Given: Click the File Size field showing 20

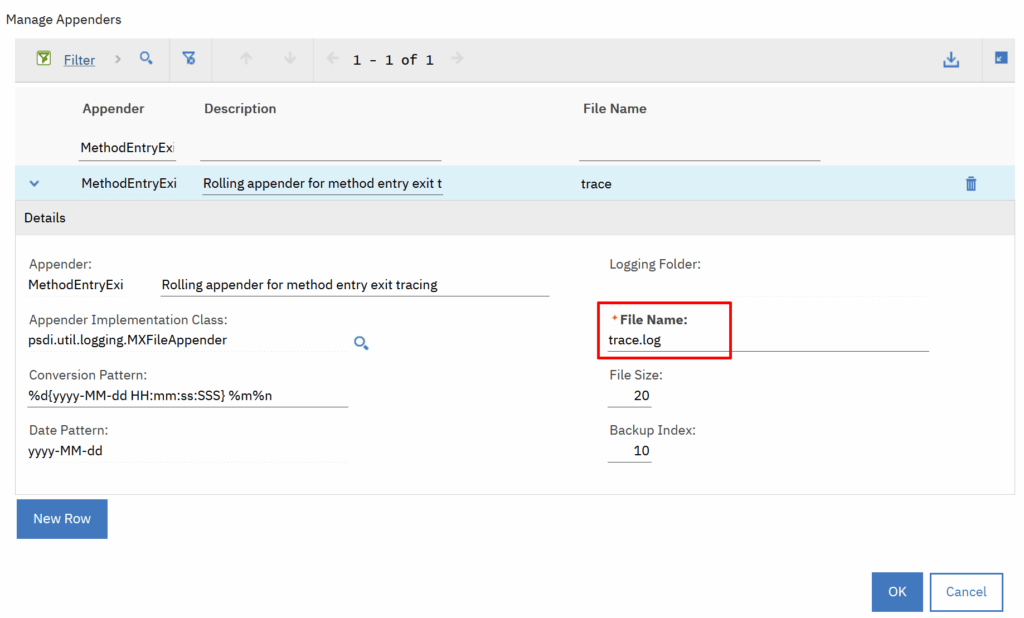Looking at the screenshot, I should [629, 396].
